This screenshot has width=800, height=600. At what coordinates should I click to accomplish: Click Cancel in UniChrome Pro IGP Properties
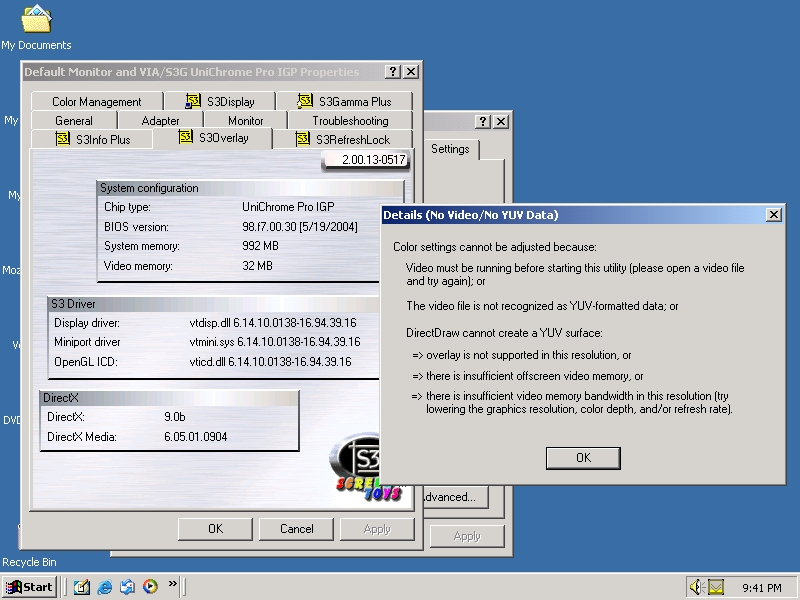point(296,529)
